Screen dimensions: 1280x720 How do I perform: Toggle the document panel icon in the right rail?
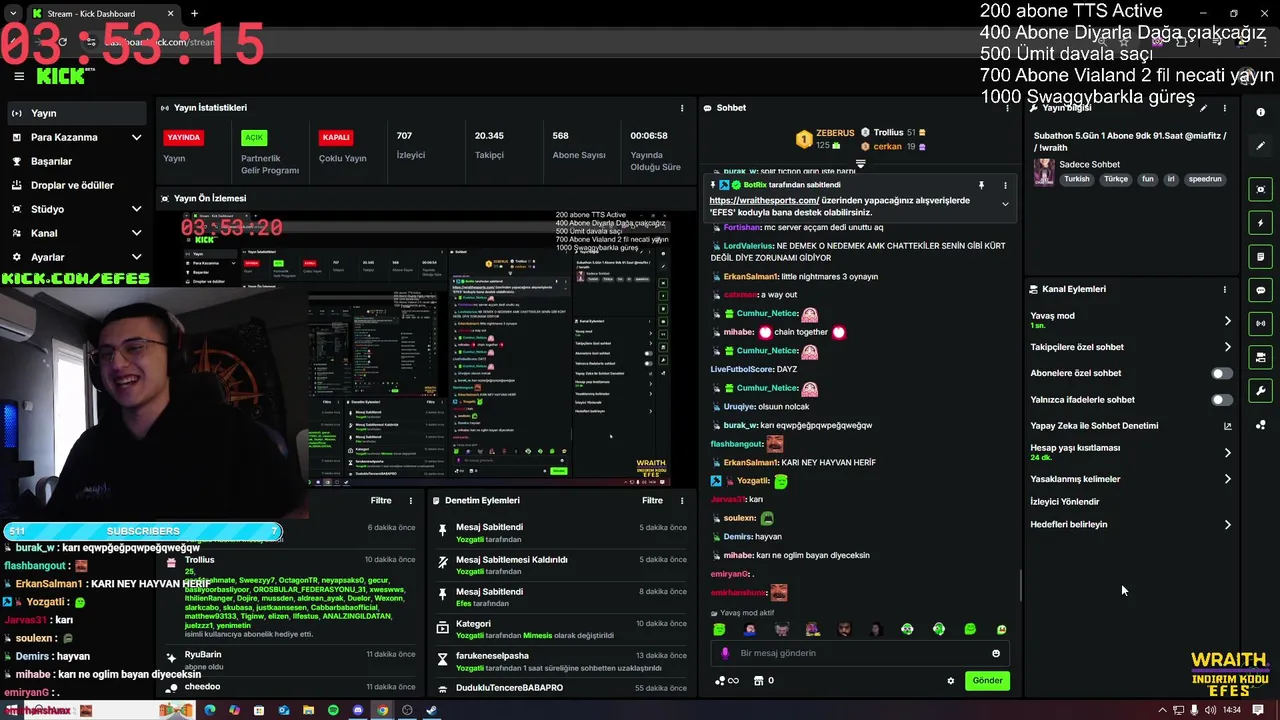tap(1261, 257)
